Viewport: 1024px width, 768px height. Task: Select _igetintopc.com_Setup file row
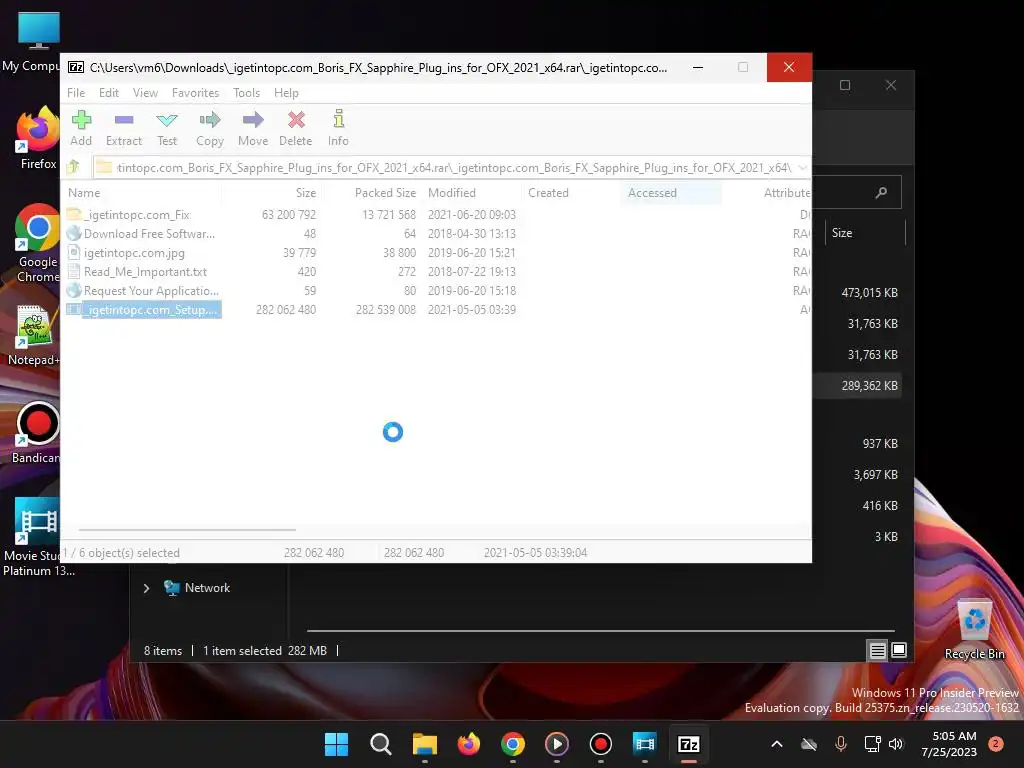tap(436, 310)
